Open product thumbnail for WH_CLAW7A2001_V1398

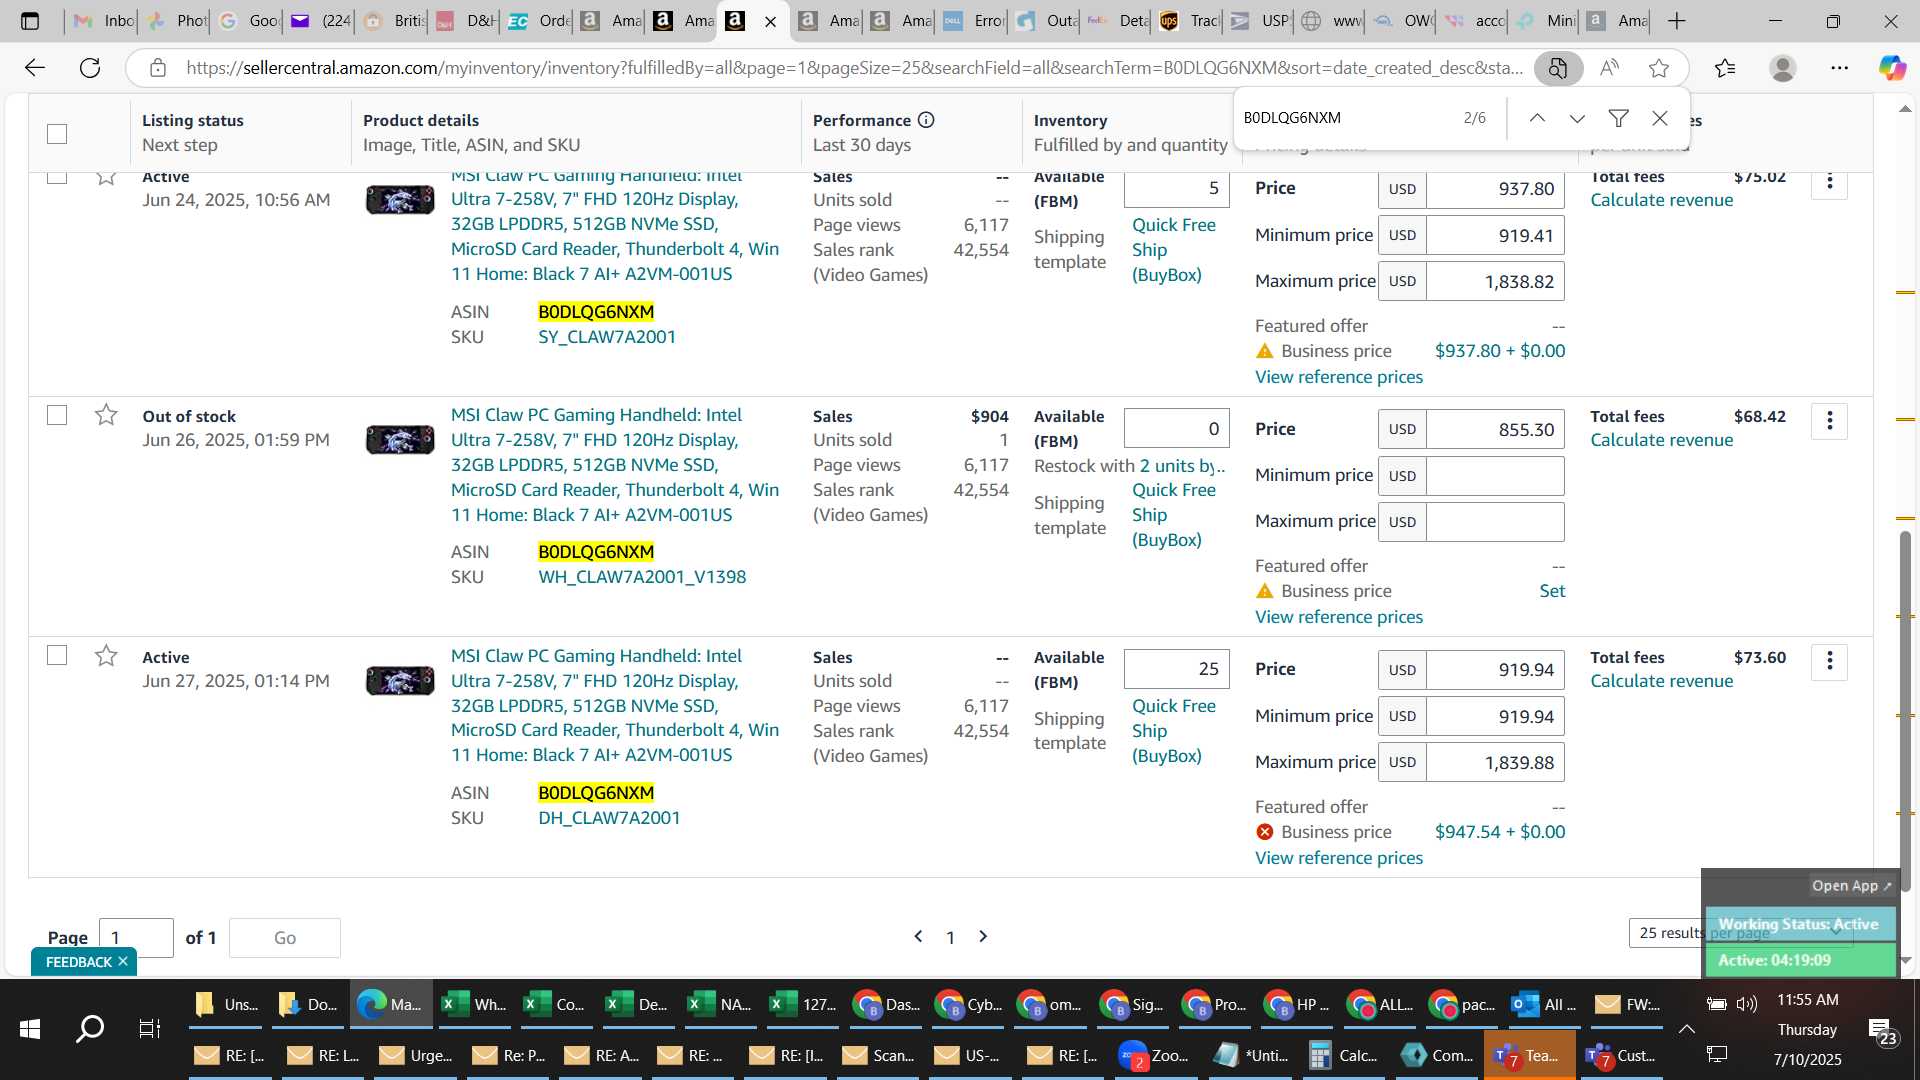click(x=400, y=440)
